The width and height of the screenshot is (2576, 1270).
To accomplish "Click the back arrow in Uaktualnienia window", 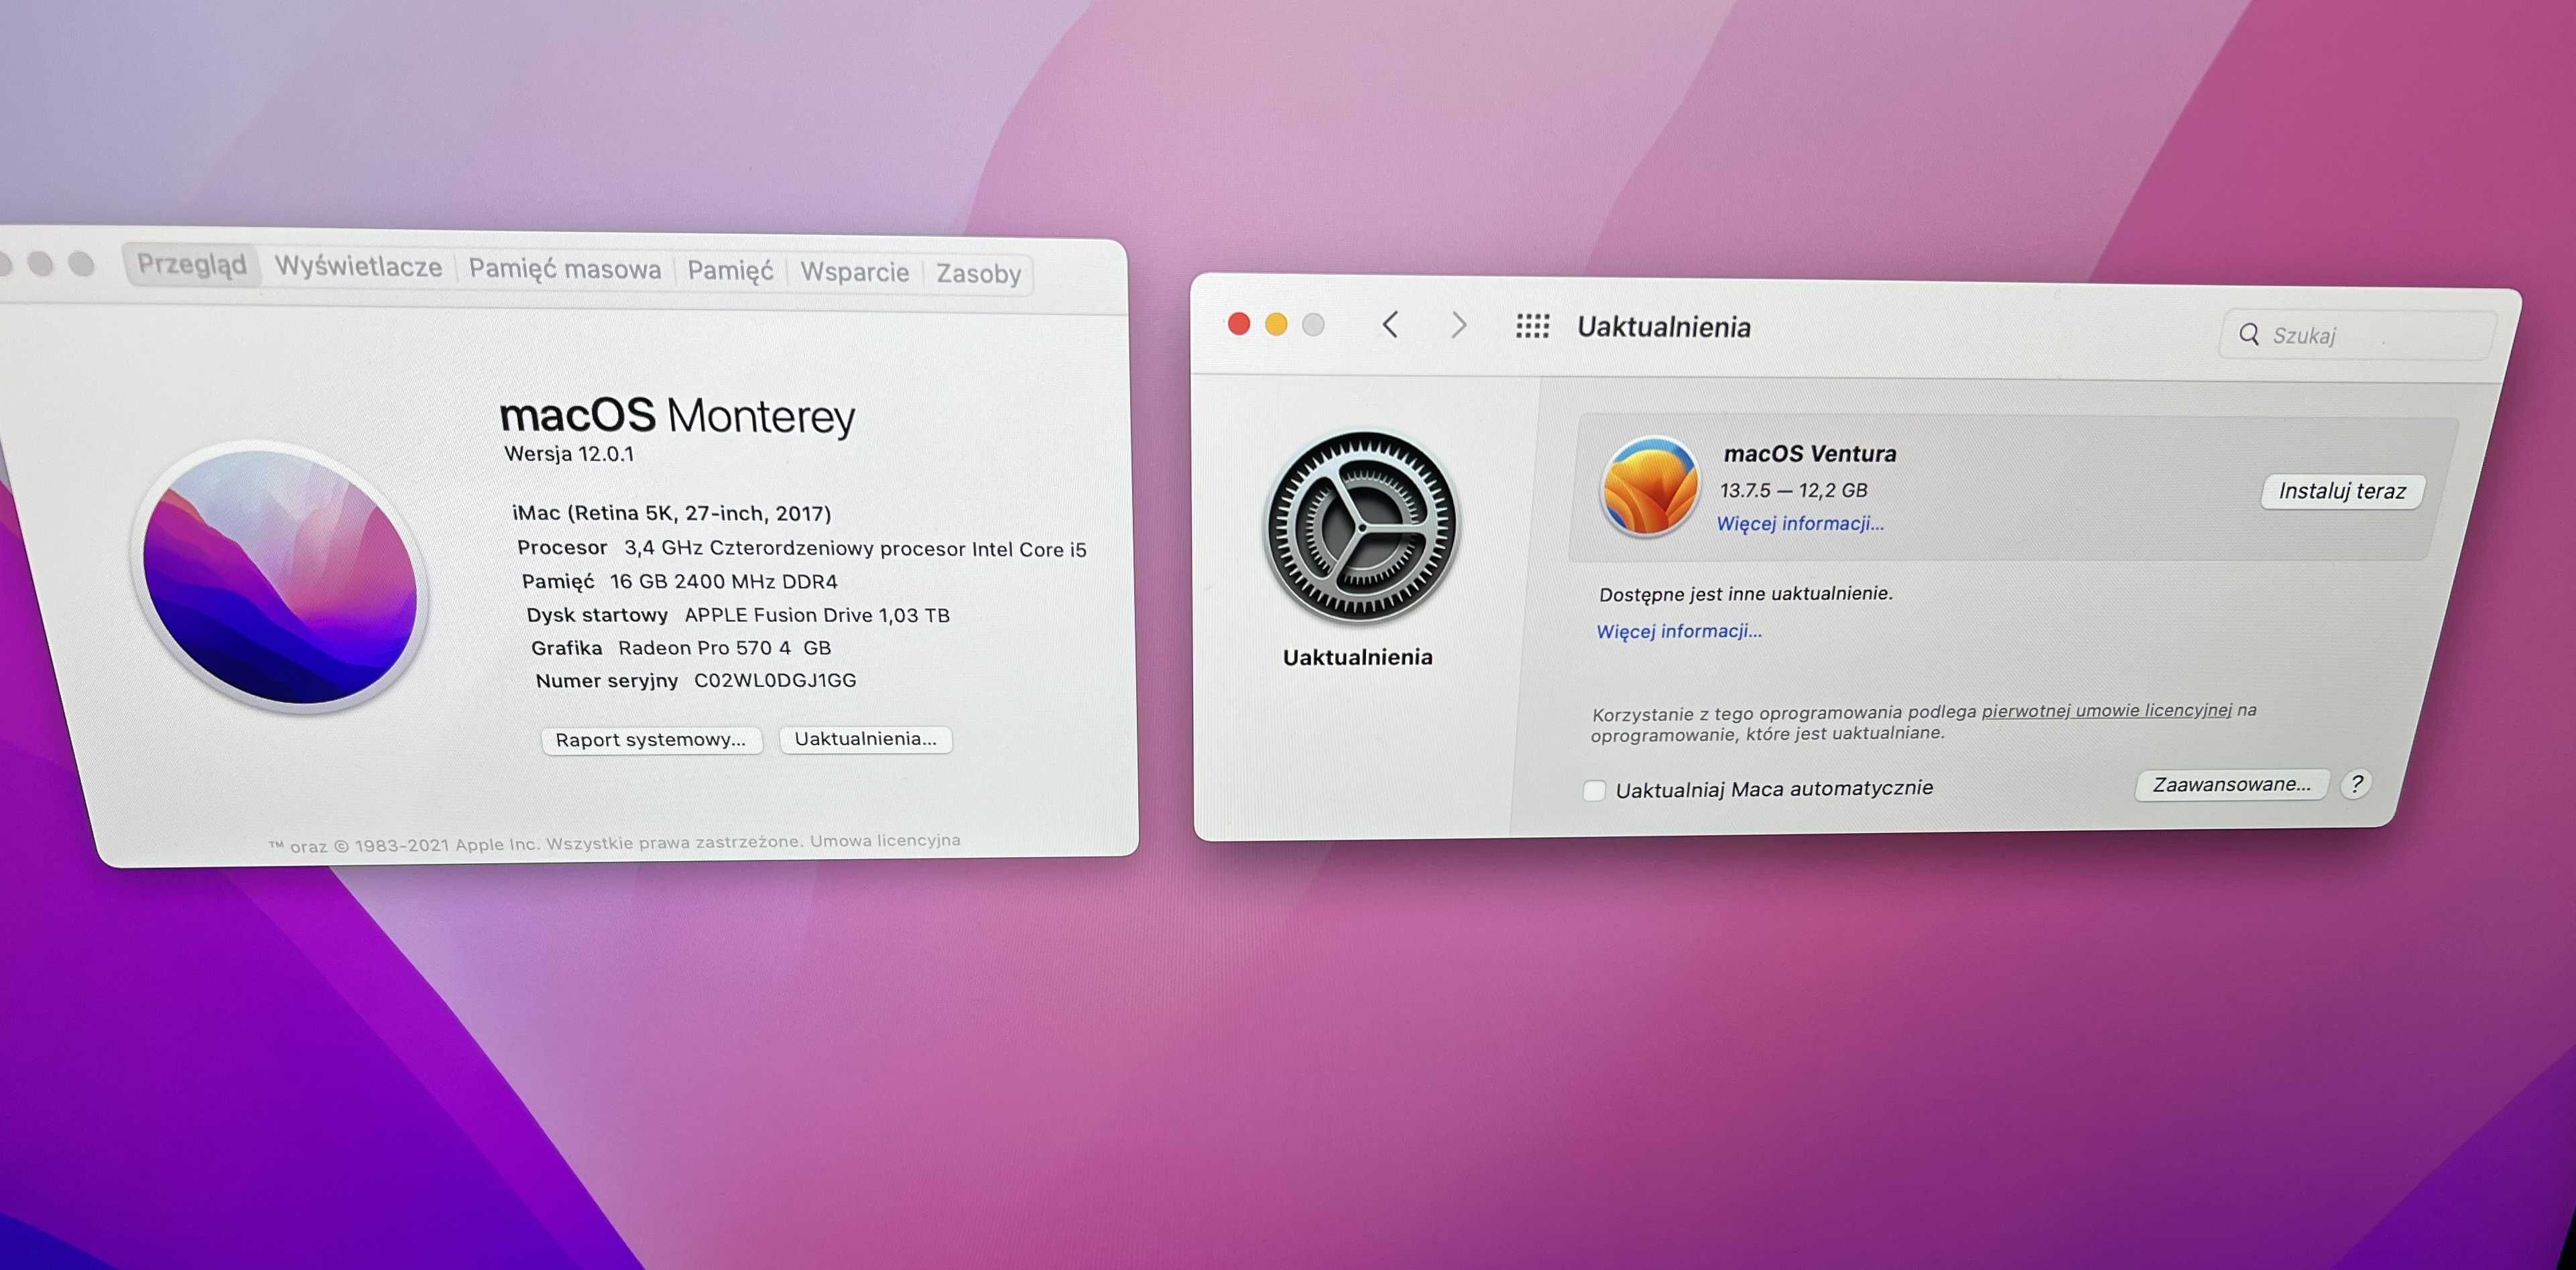I will tap(1390, 324).
